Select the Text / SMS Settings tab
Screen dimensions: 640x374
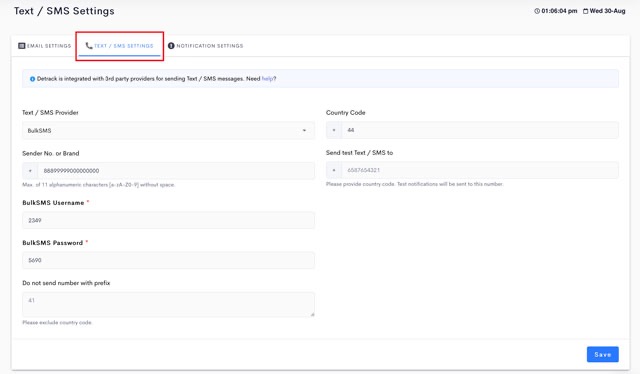pyautogui.click(x=120, y=46)
